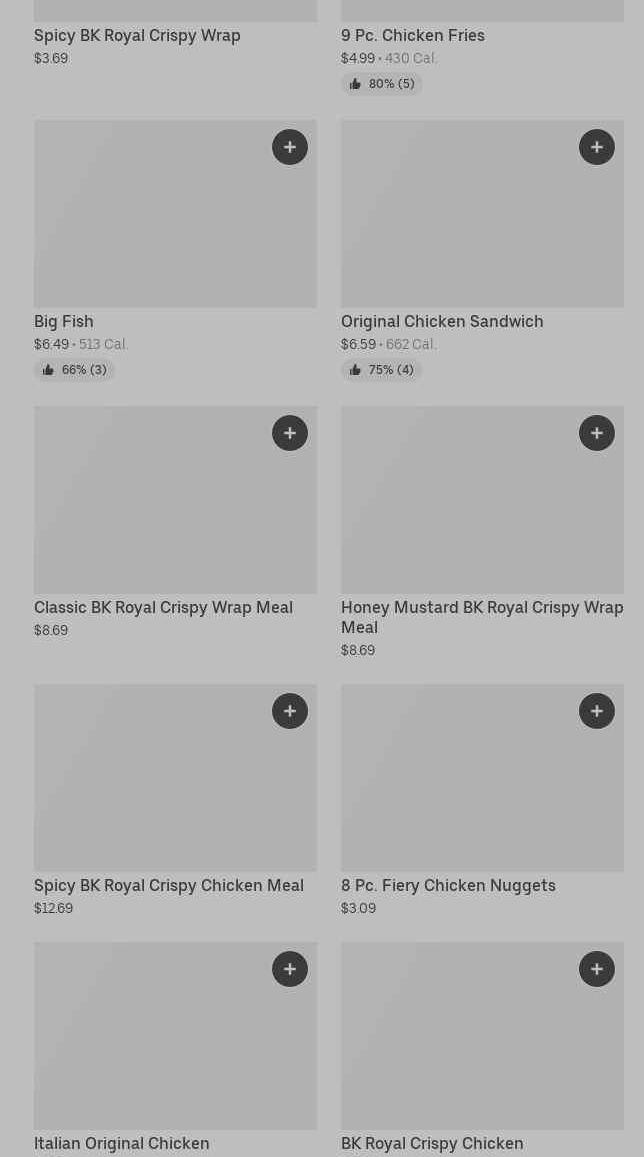
Task: Add Italian Original Chicken to cart
Action: 290,969
